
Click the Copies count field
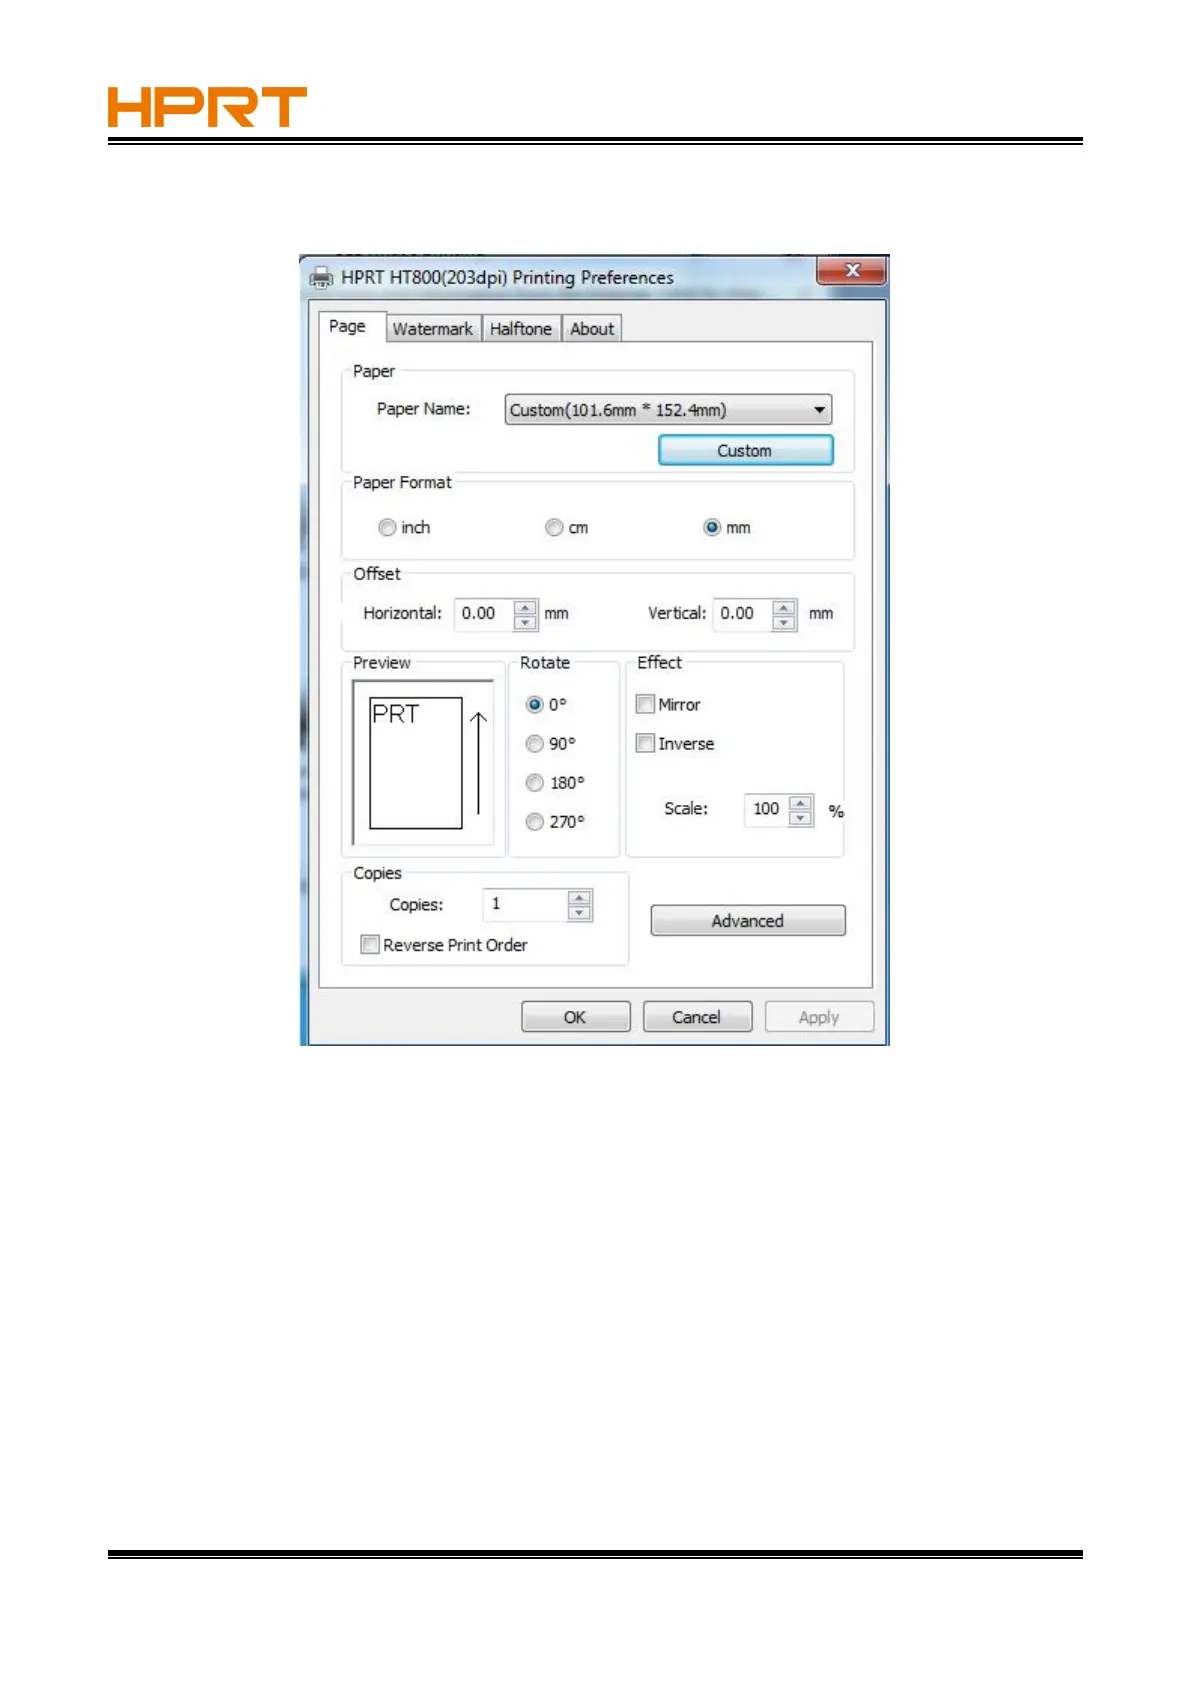coord(525,904)
